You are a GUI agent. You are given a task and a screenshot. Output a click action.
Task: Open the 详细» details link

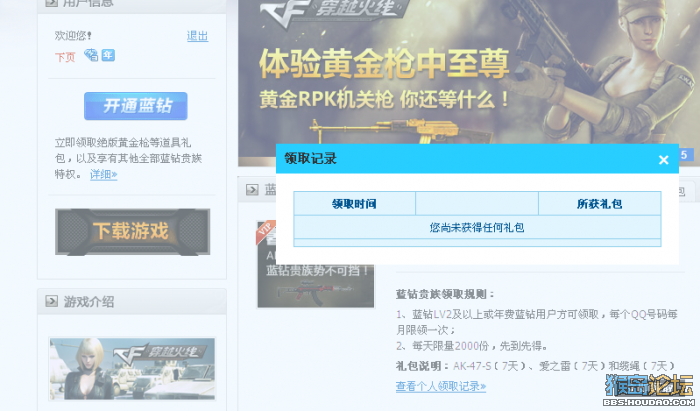click(104, 174)
